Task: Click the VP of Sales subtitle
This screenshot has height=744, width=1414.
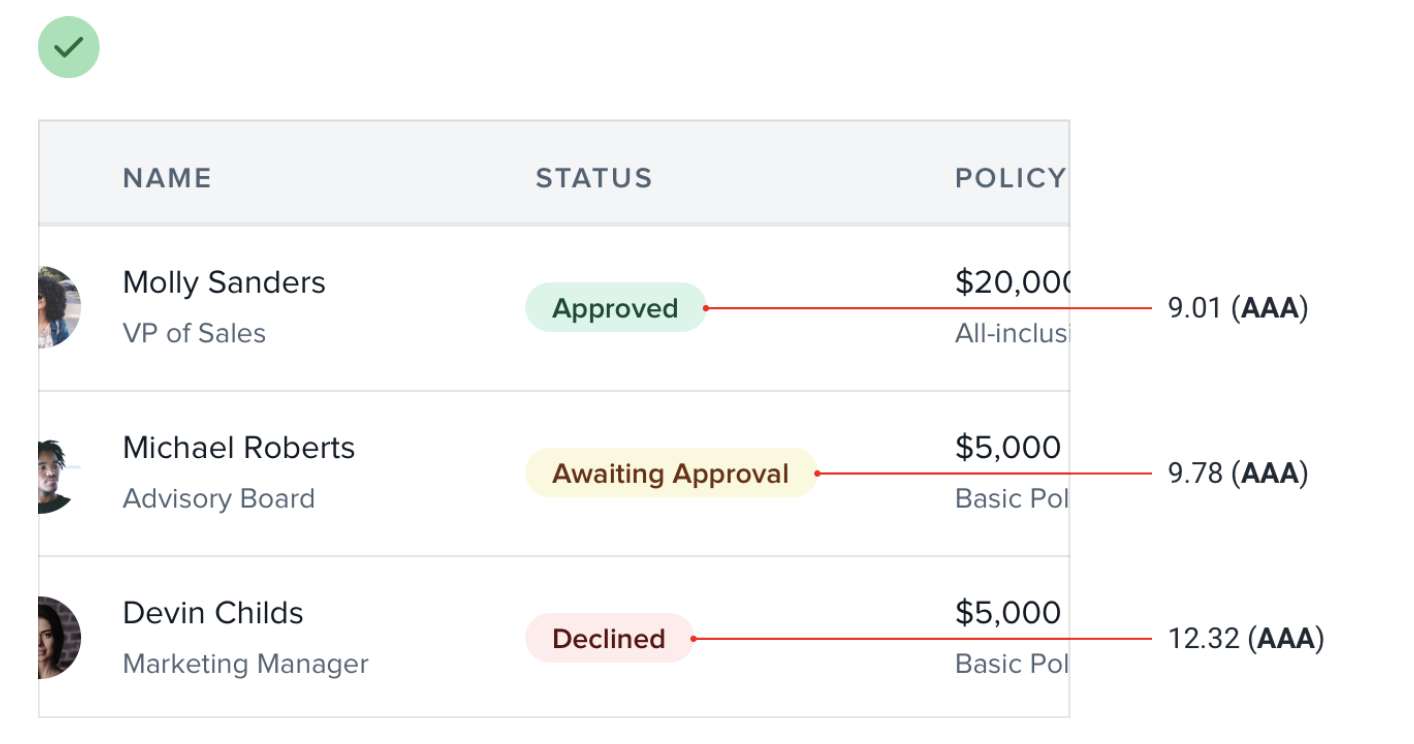Action: [x=194, y=333]
